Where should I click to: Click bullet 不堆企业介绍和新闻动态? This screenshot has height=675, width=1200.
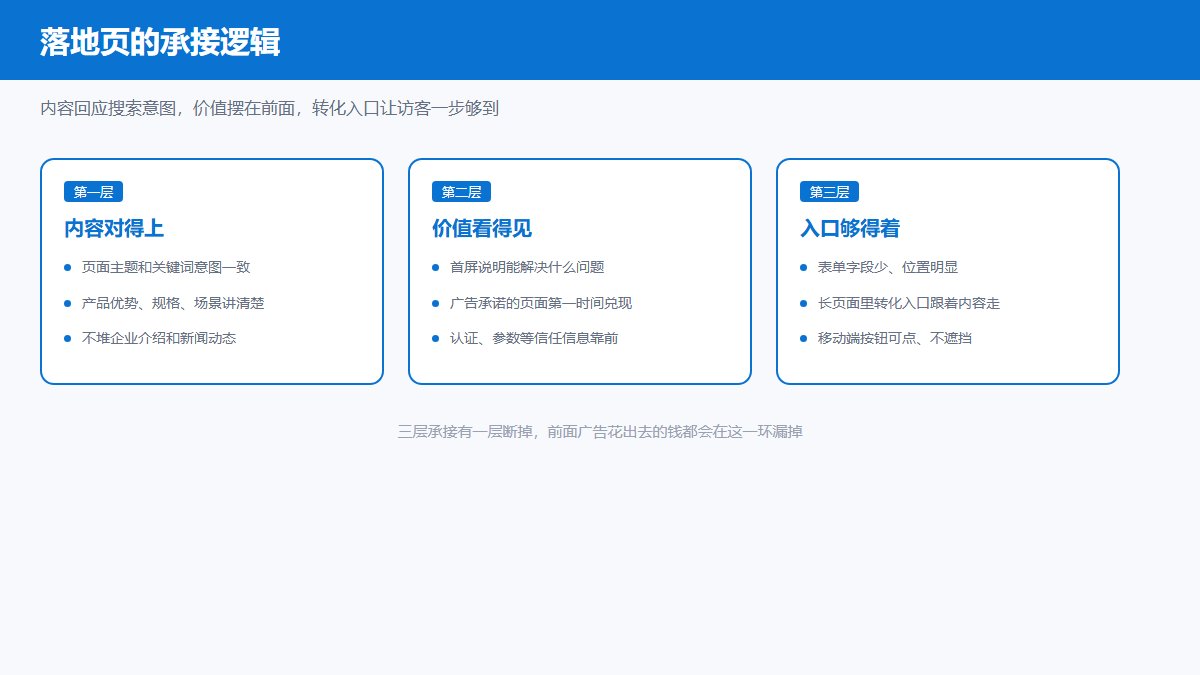[159, 338]
